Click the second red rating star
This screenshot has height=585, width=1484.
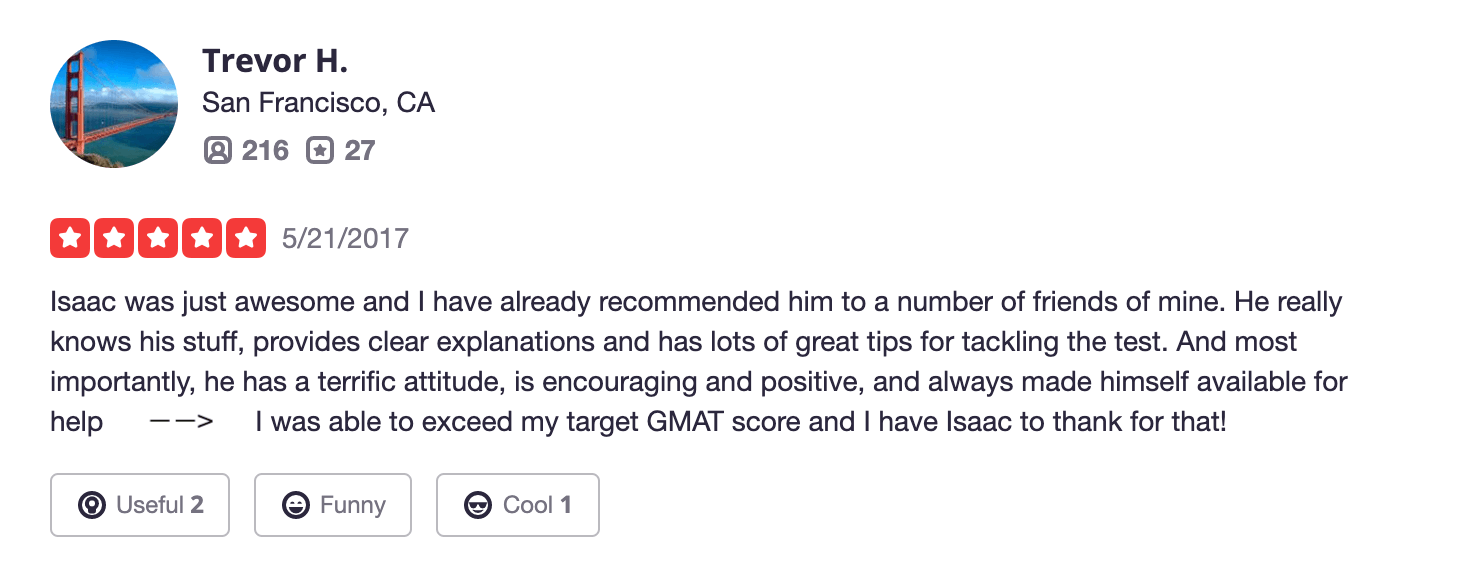coord(114,238)
